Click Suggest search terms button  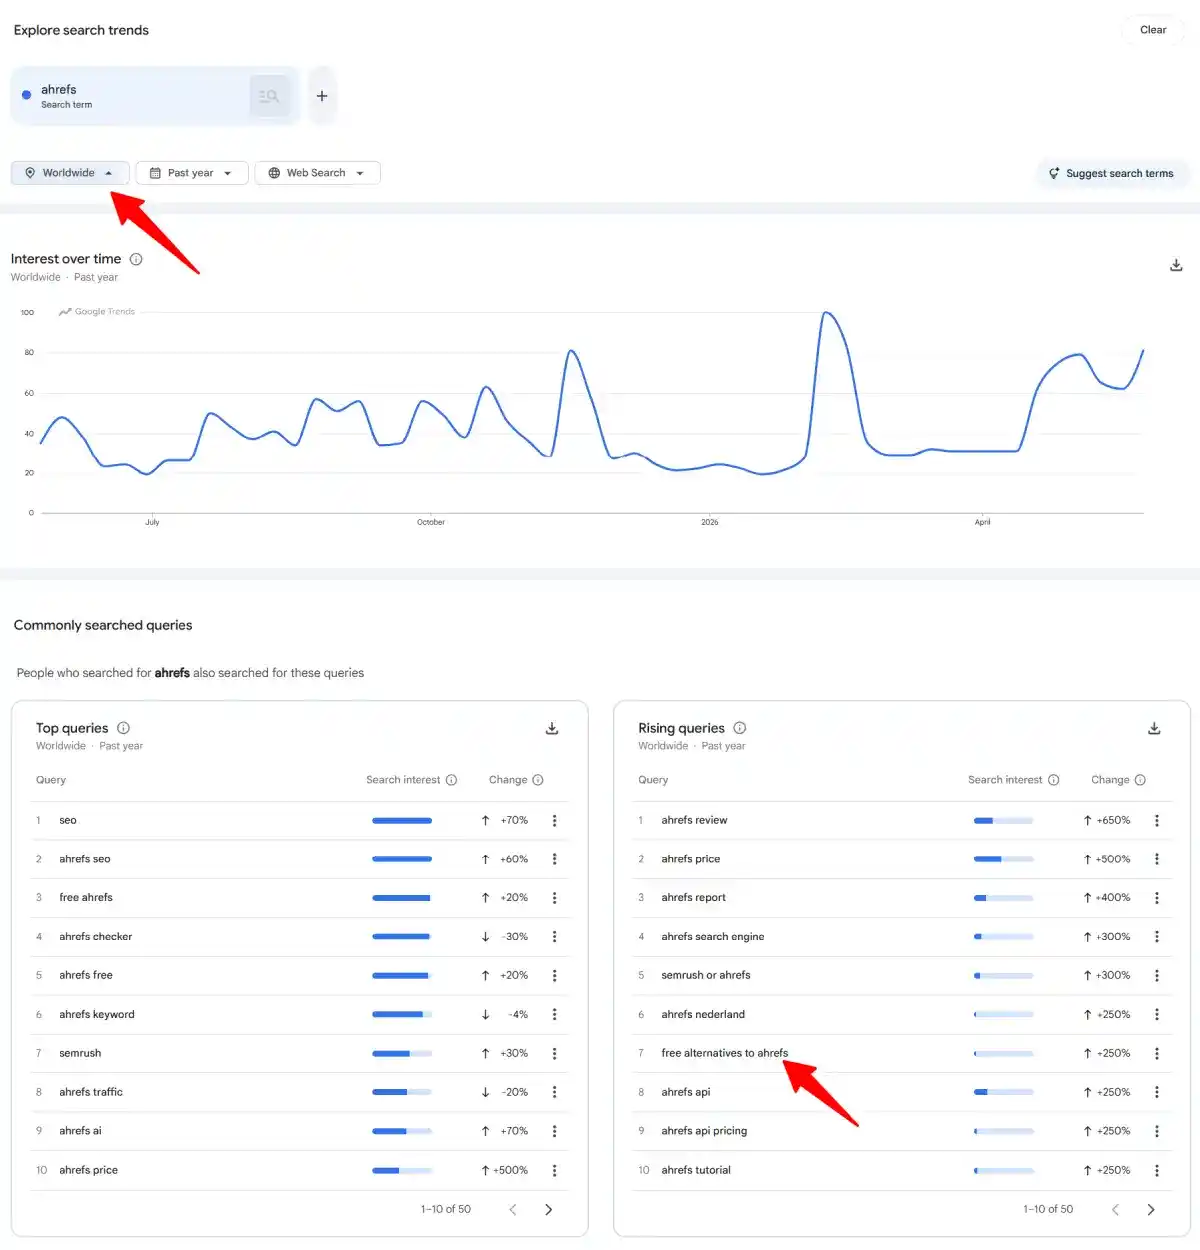click(1111, 173)
